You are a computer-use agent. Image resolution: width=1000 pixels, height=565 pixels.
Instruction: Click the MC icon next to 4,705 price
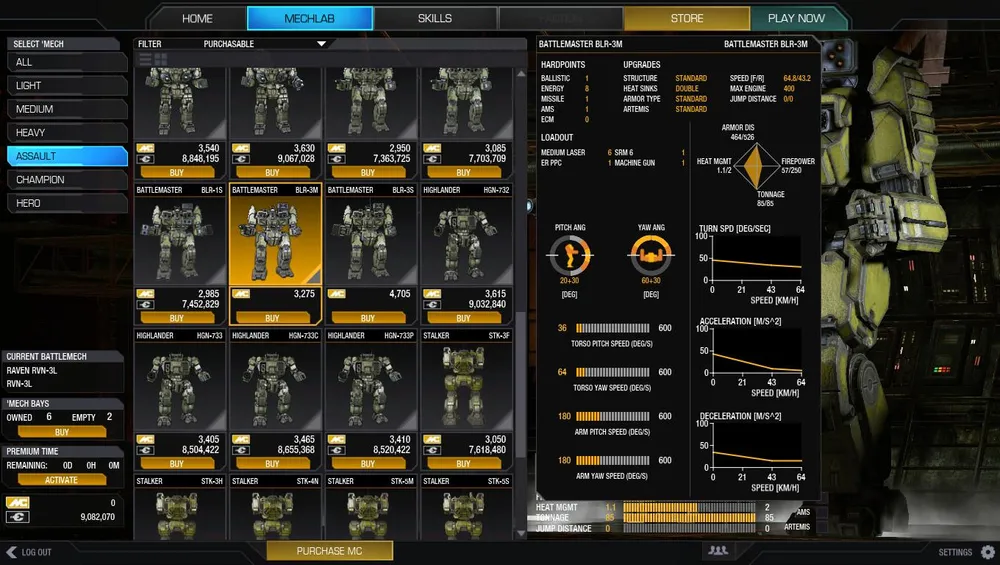337,294
